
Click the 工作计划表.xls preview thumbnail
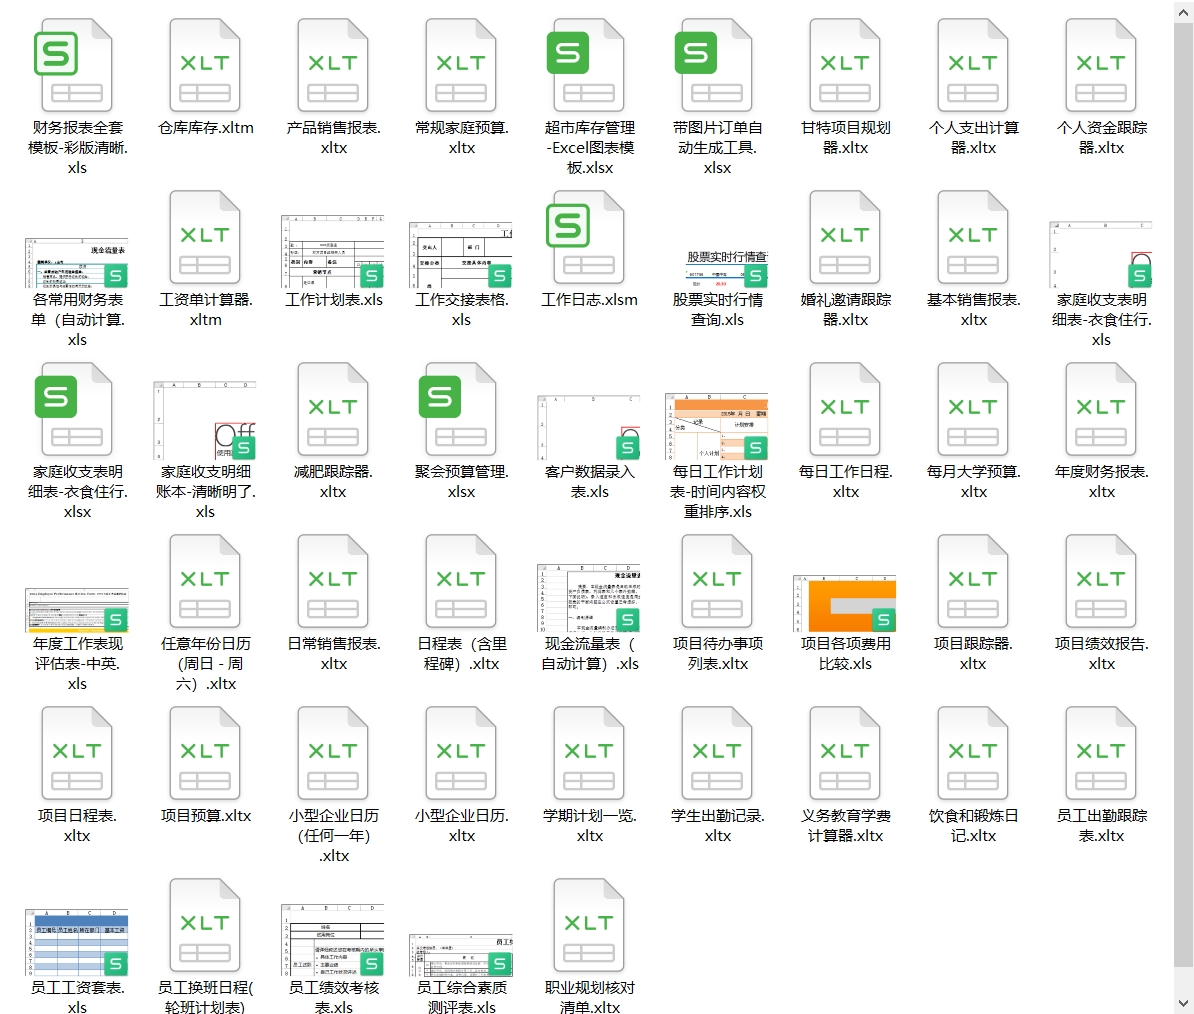point(333,251)
